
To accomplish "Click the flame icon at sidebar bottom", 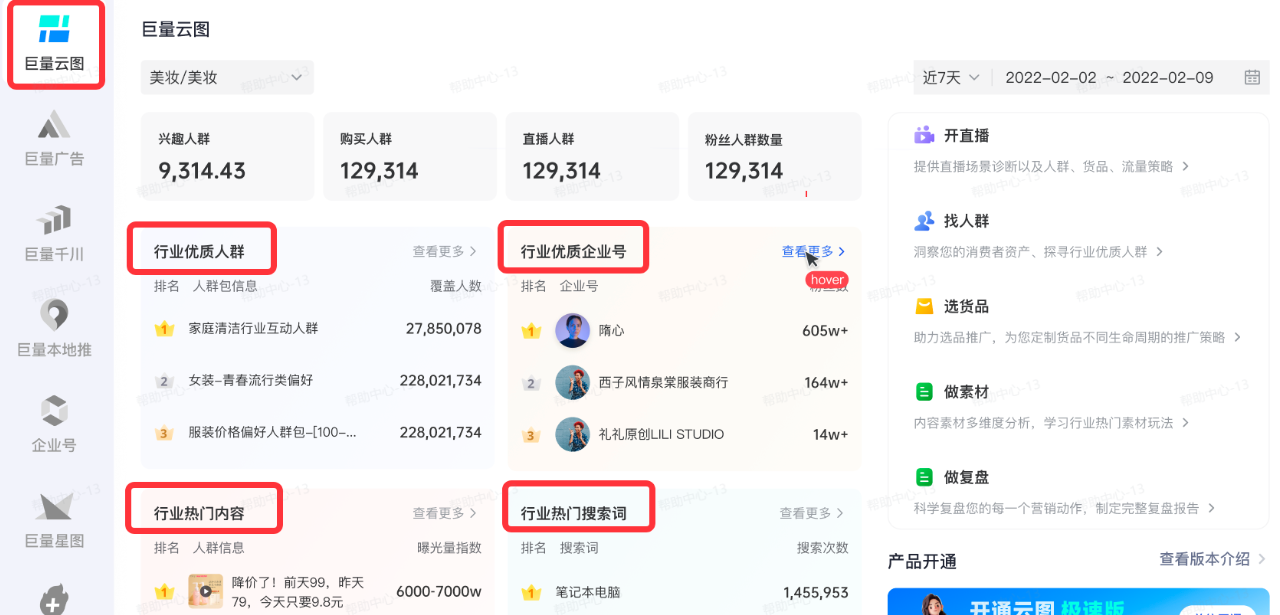I will [54, 600].
